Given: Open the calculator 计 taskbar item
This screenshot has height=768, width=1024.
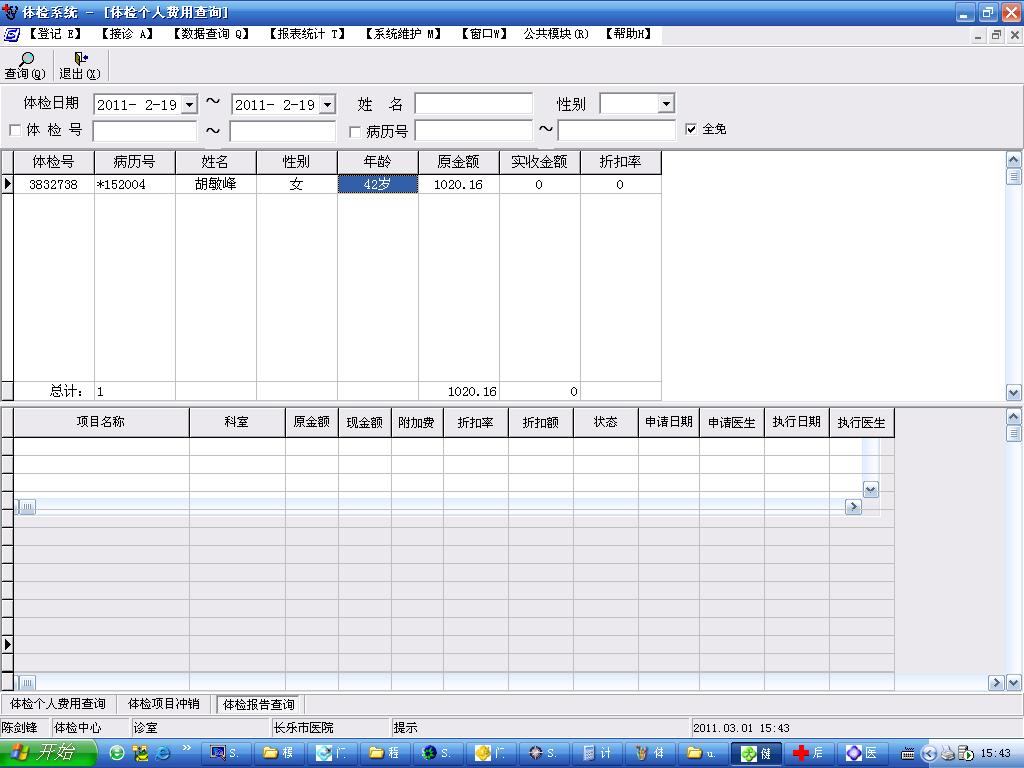Looking at the screenshot, I should click(597, 753).
